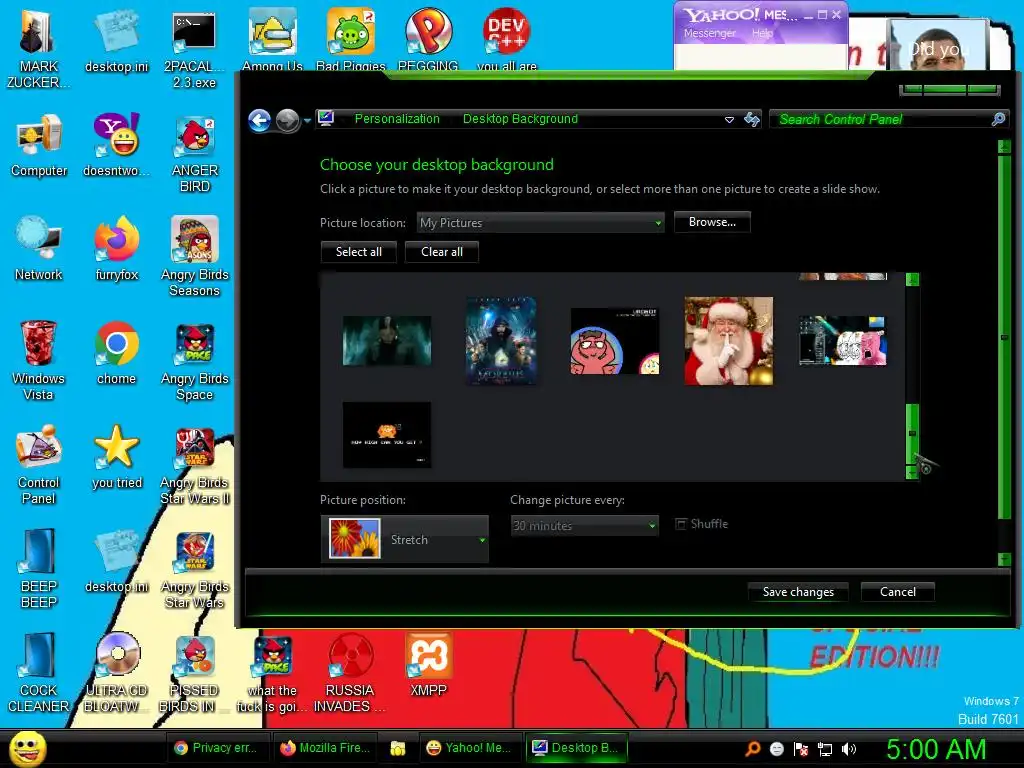Image resolution: width=1024 pixels, height=768 pixels.
Task: Choose the Santa Claus wallpaper thumbnail
Action: [728, 341]
